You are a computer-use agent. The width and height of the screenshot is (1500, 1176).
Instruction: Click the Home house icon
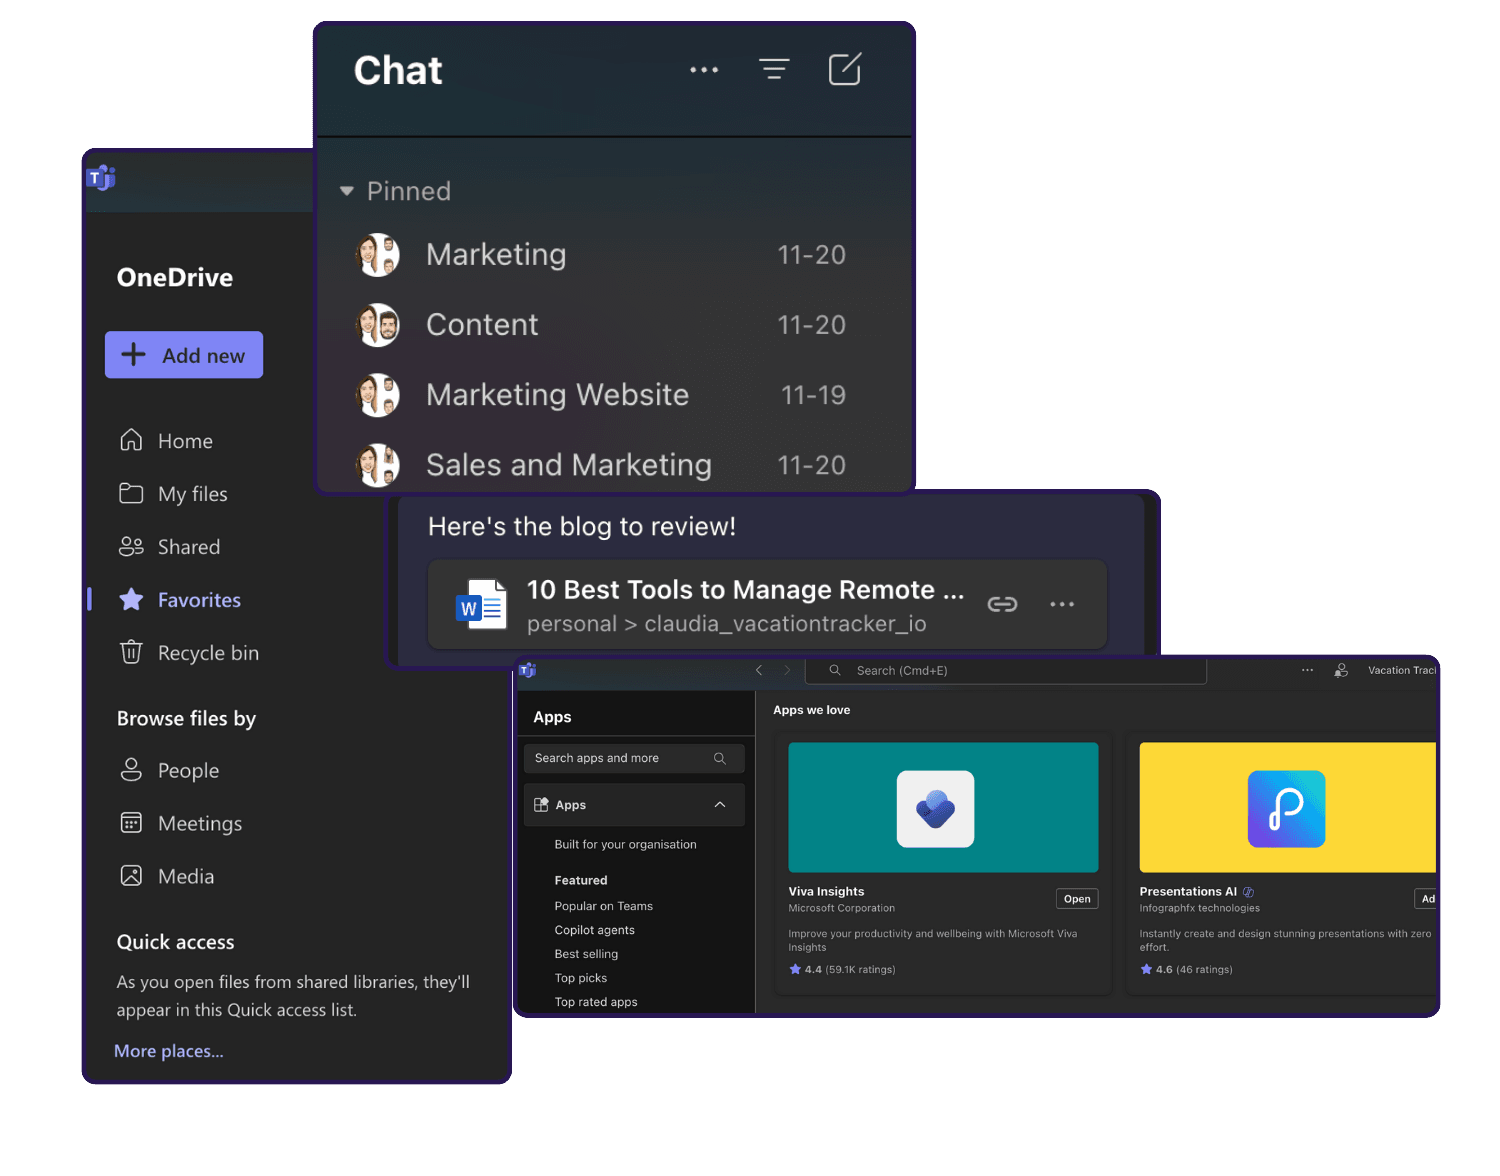point(131,440)
